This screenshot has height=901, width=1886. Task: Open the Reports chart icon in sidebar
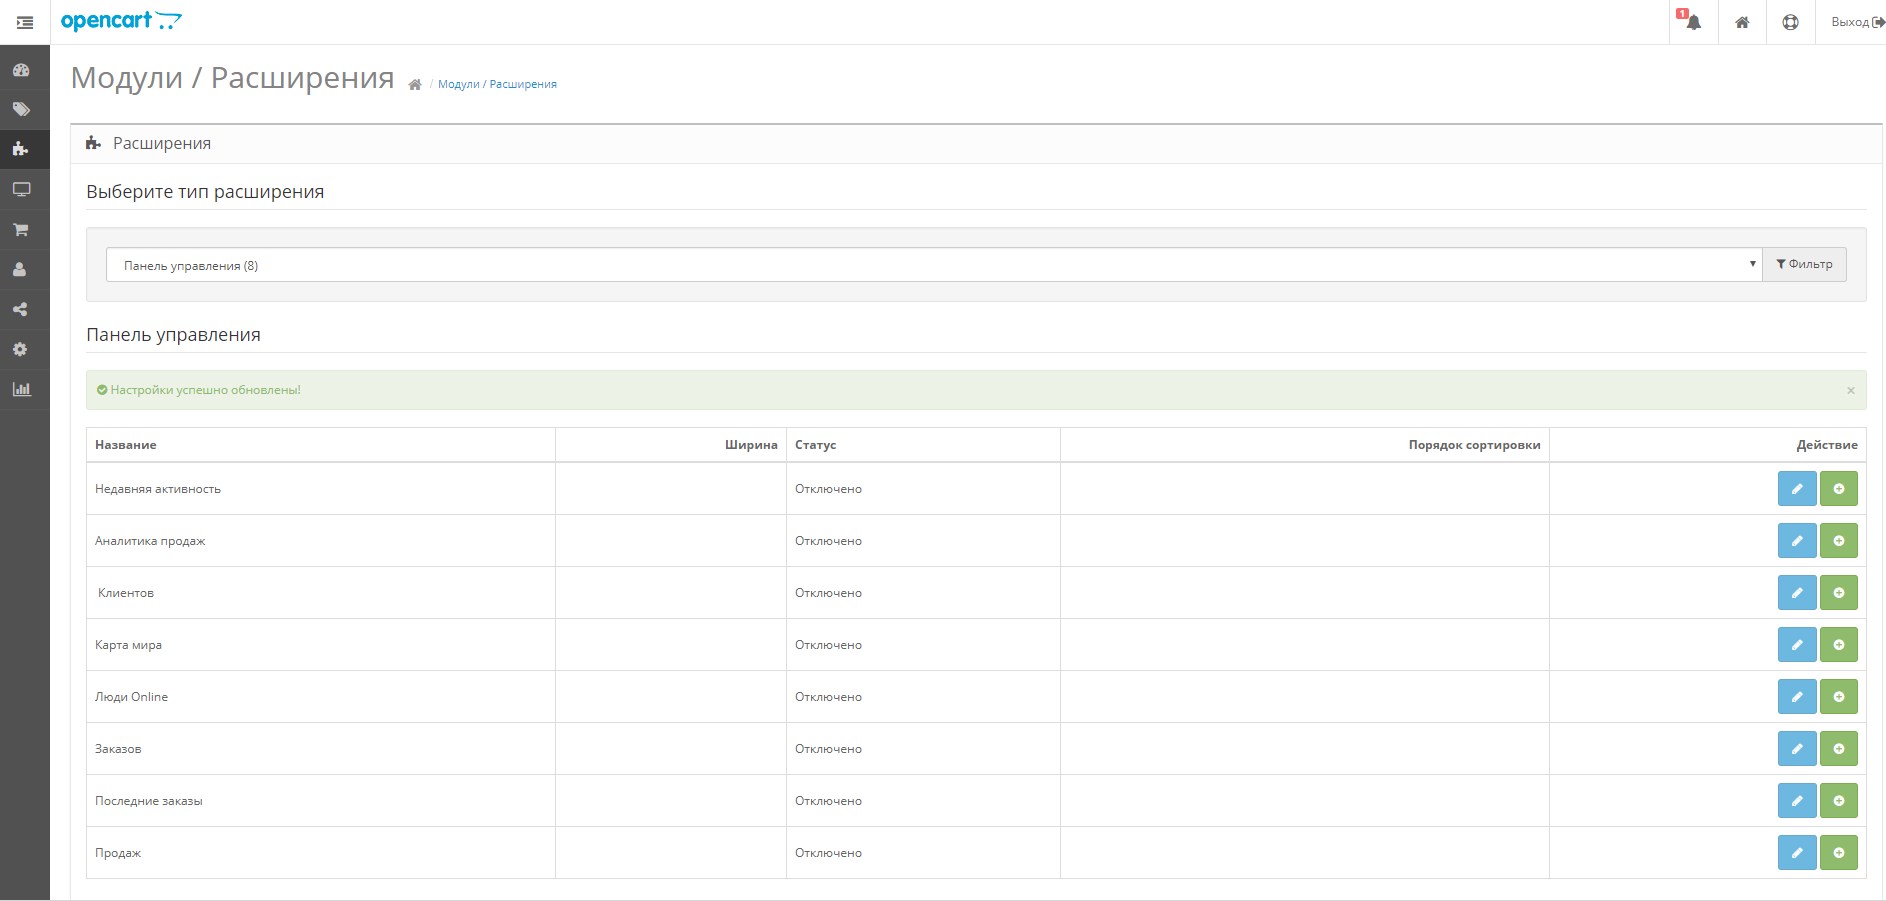[21, 390]
